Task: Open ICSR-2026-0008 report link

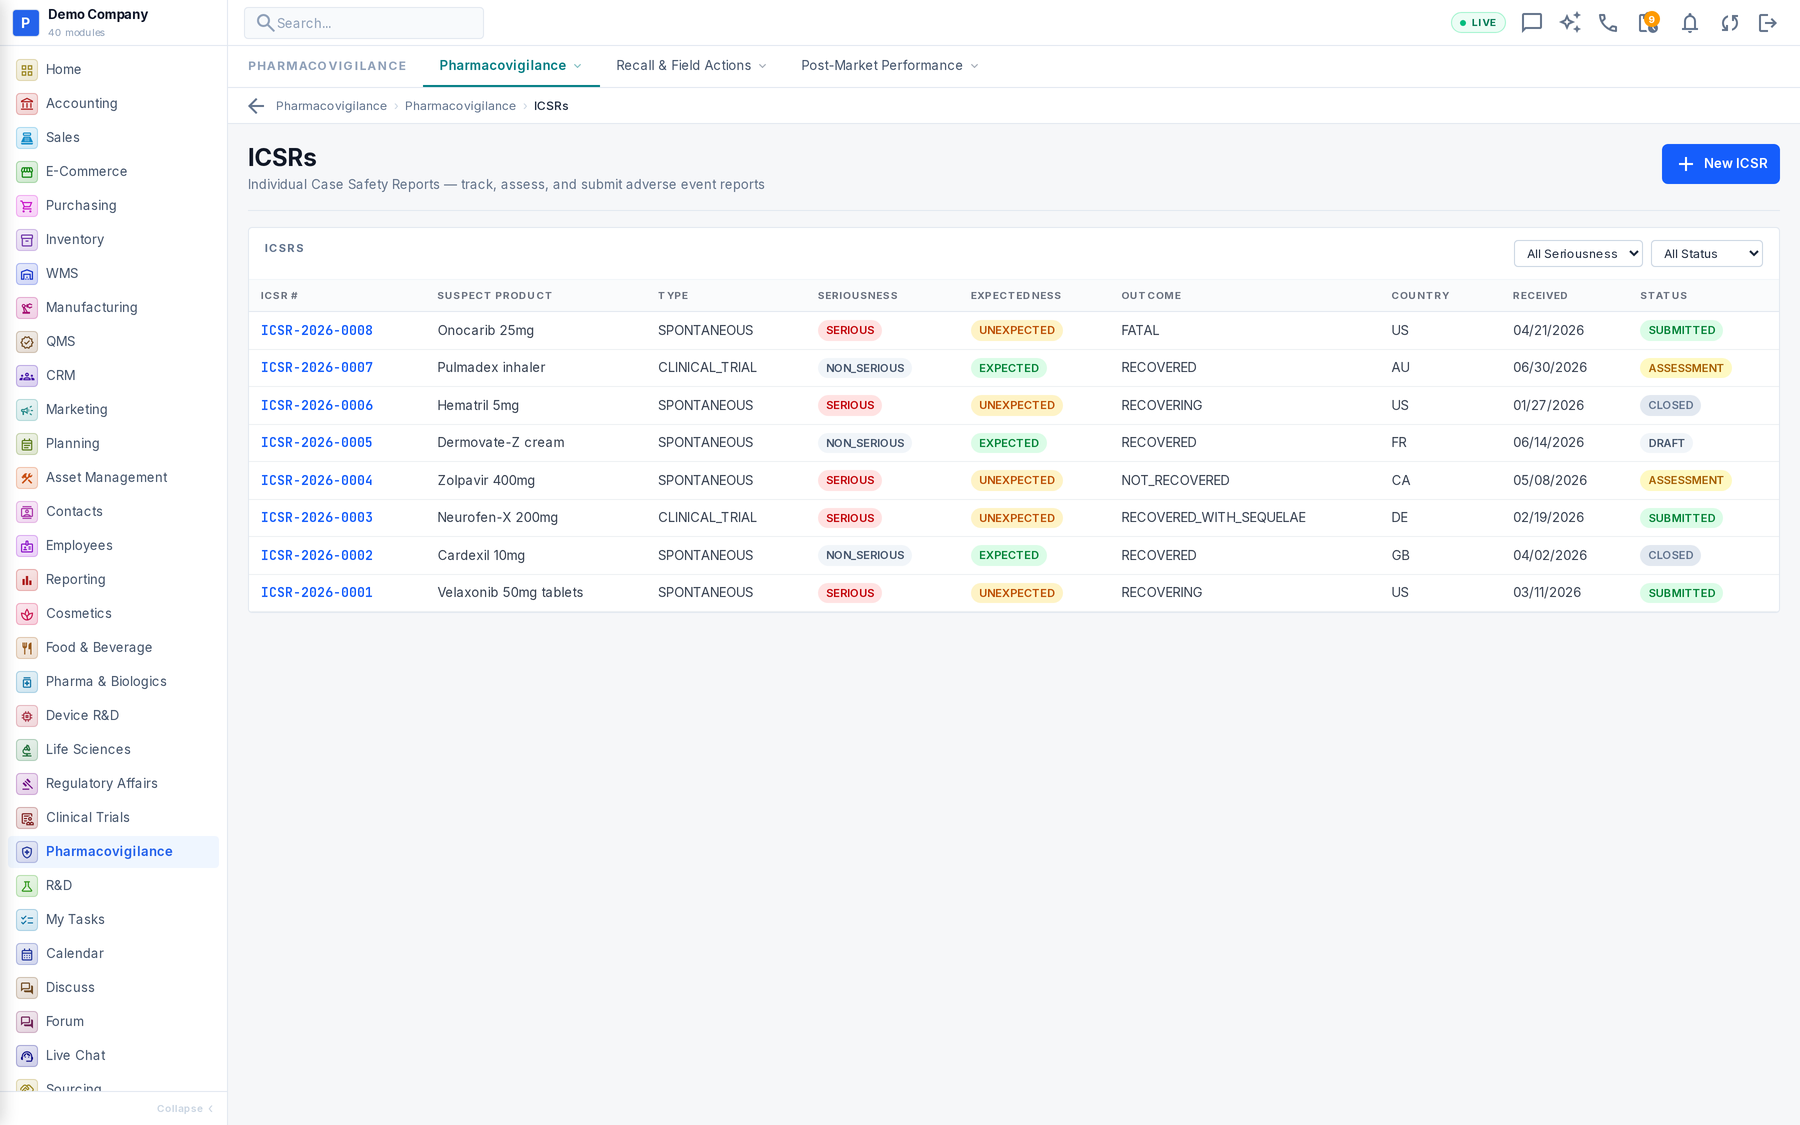Action: pyautogui.click(x=317, y=330)
